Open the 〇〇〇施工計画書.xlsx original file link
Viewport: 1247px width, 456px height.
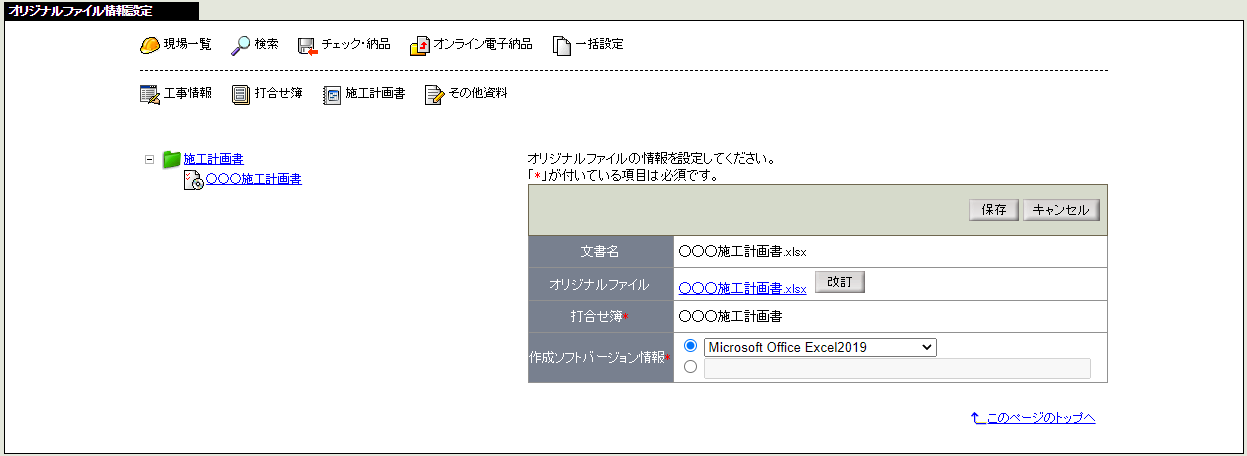pyautogui.click(x=742, y=288)
